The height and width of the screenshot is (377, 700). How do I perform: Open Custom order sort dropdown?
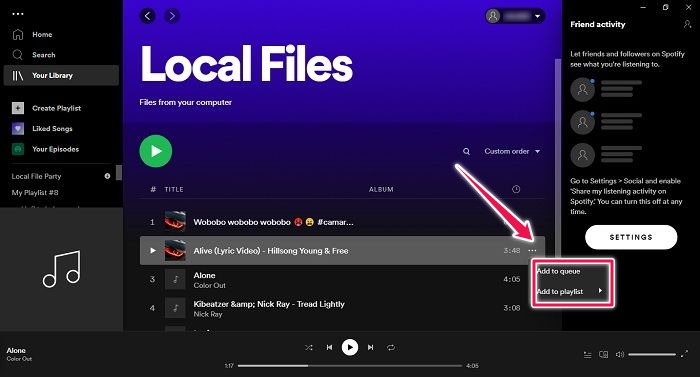[x=512, y=151]
